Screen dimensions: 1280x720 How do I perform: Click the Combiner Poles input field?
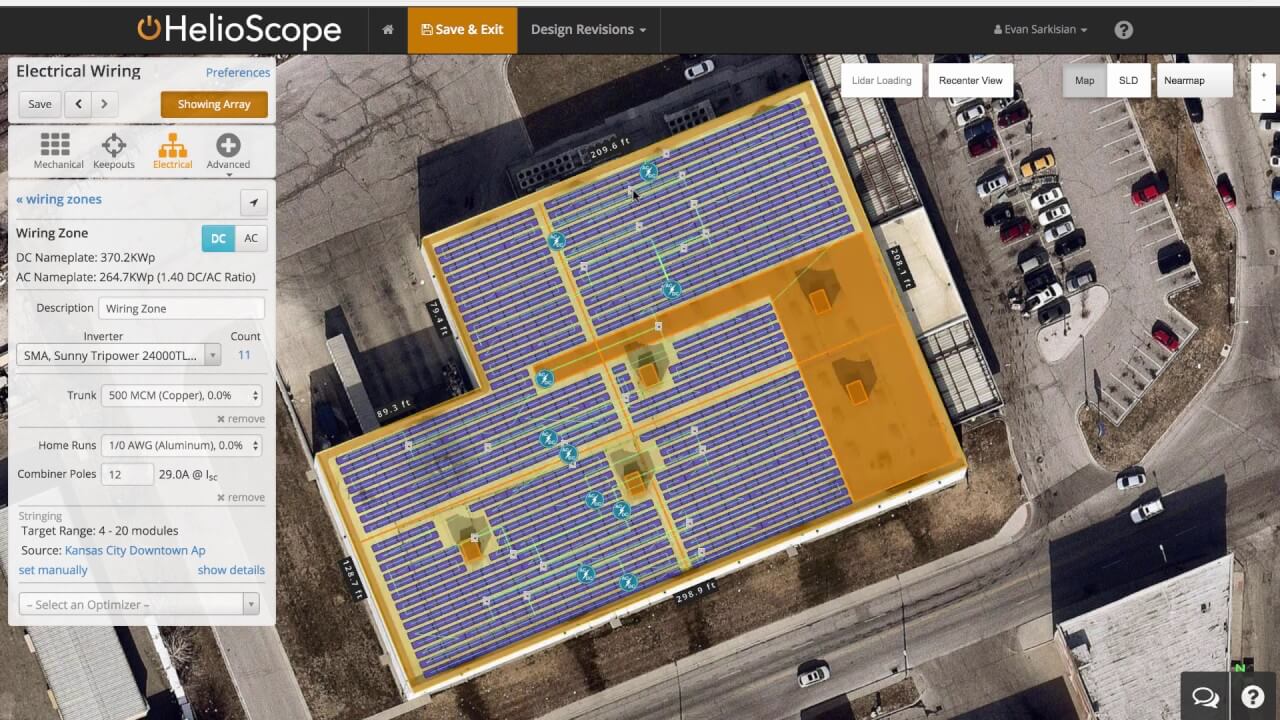pos(127,473)
